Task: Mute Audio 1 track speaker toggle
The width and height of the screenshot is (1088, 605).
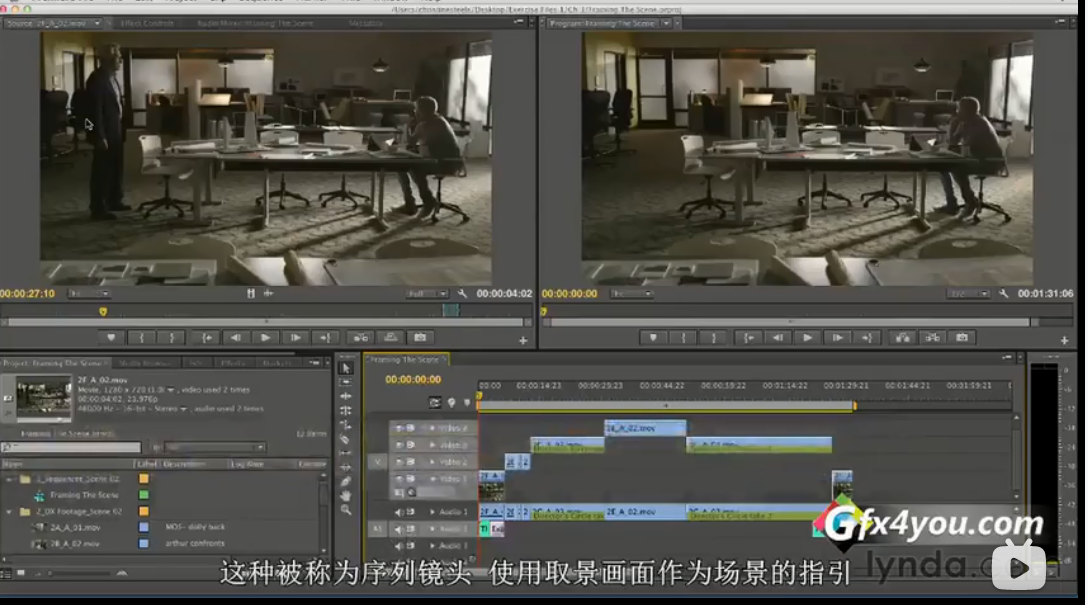Action: pos(401,512)
